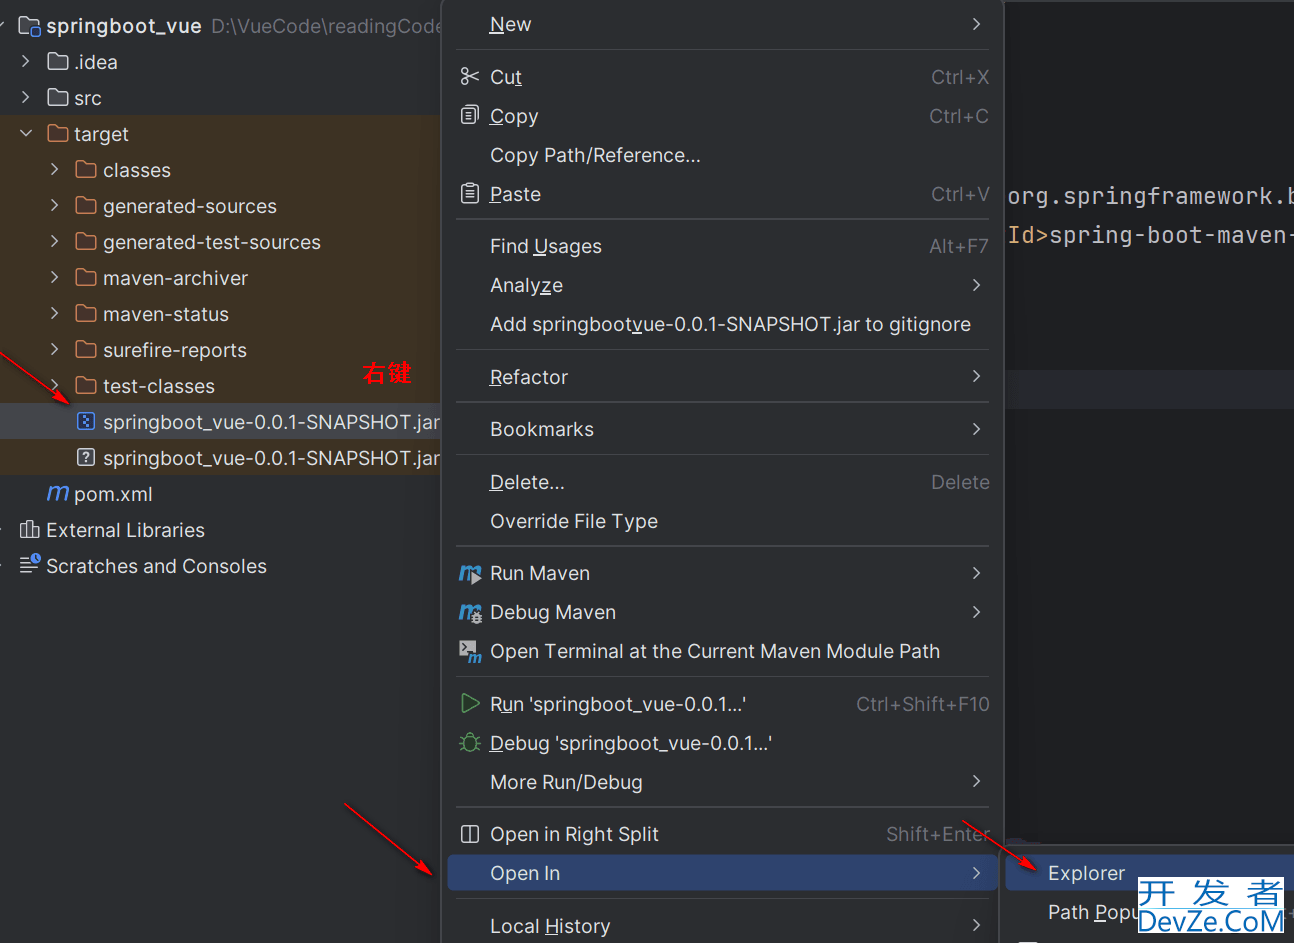Click the Copy clipboard icon
The image size is (1294, 943).
coord(469,115)
